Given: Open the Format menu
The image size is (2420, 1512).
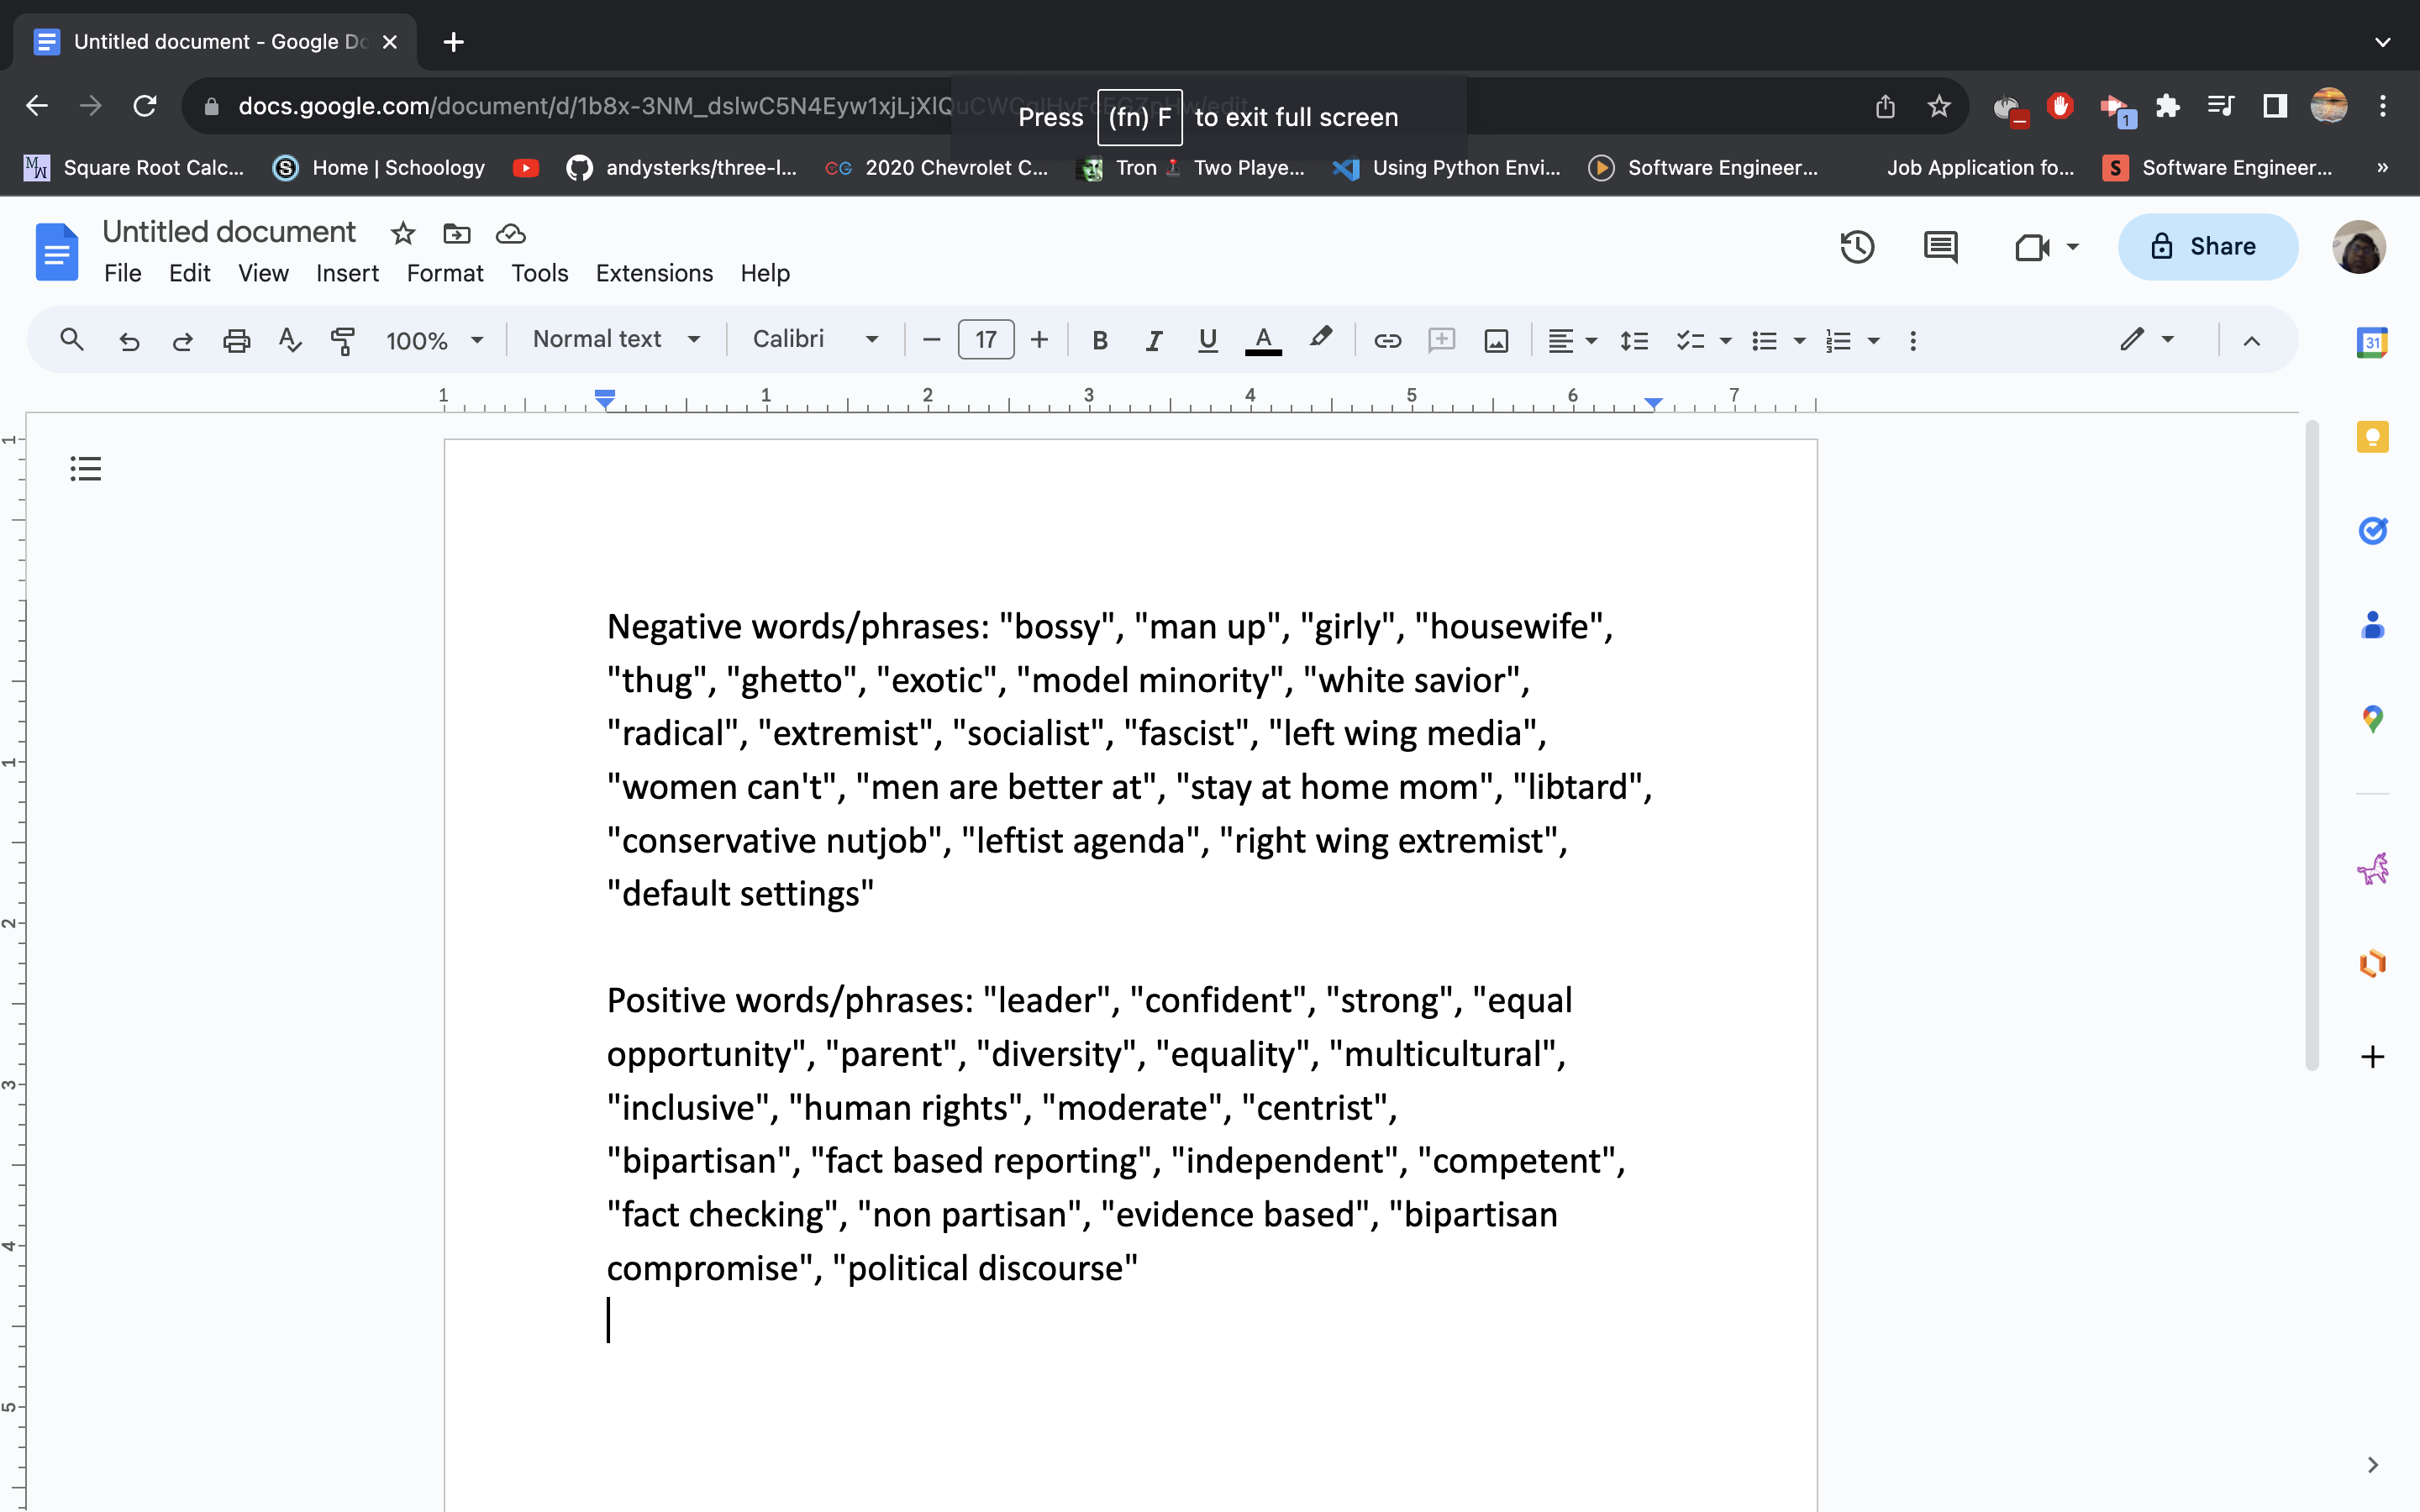Looking at the screenshot, I should [444, 273].
